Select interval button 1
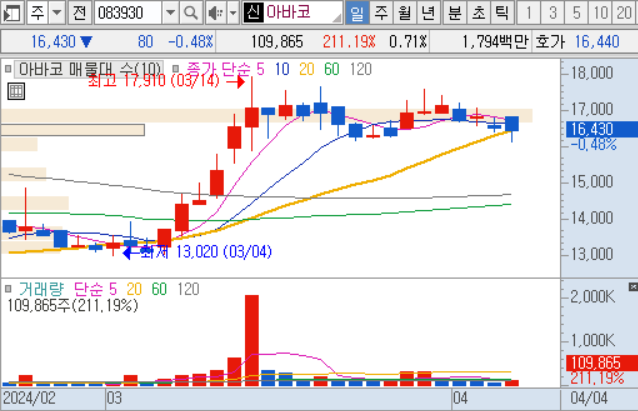The width and height of the screenshot is (638, 411). (x=529, y=13)
